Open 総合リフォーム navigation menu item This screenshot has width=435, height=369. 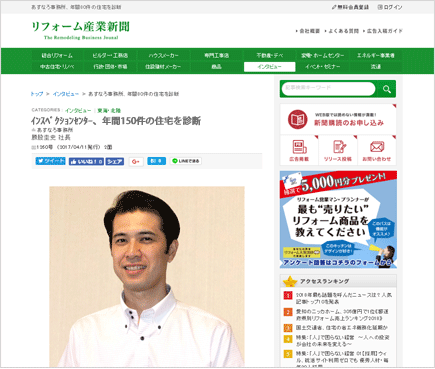[x=57, y=56]
